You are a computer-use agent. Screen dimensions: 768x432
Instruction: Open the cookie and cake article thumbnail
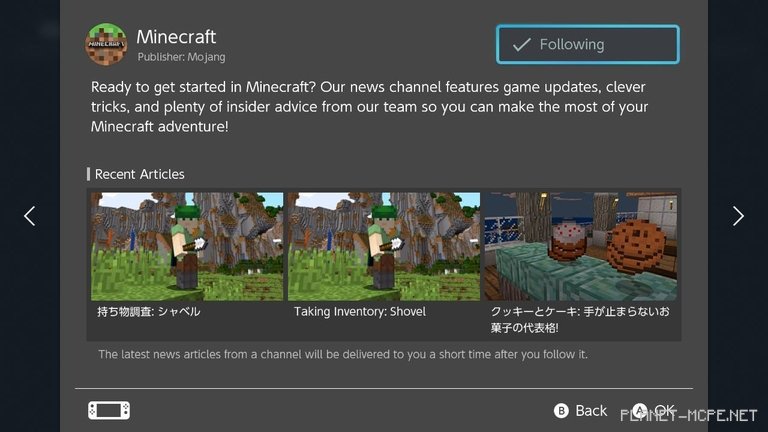(581, 246)
